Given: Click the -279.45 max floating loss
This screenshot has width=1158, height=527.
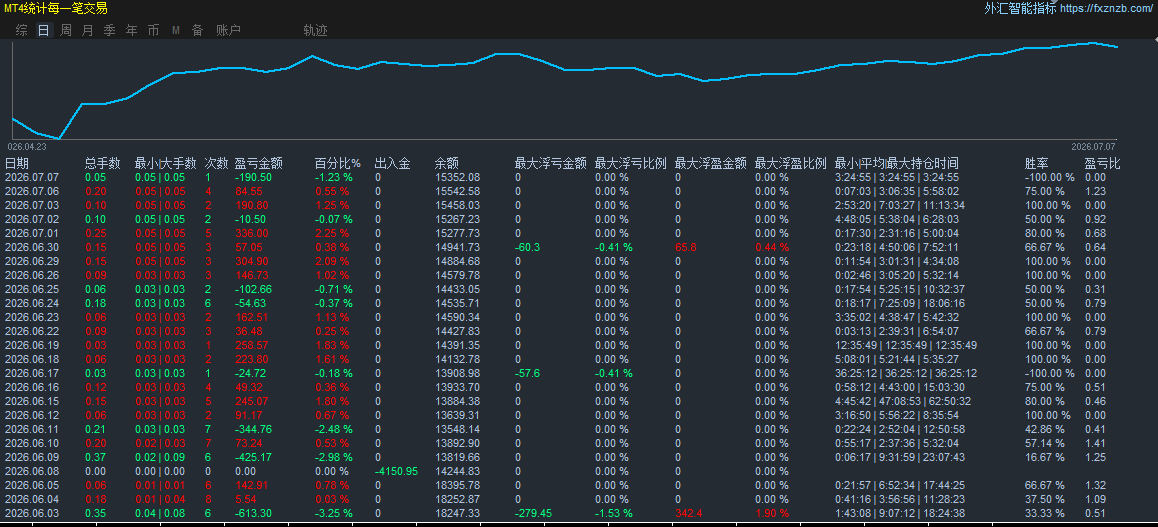Looking at the screenshot, I should pyautogui.click(x=533, y=513).
